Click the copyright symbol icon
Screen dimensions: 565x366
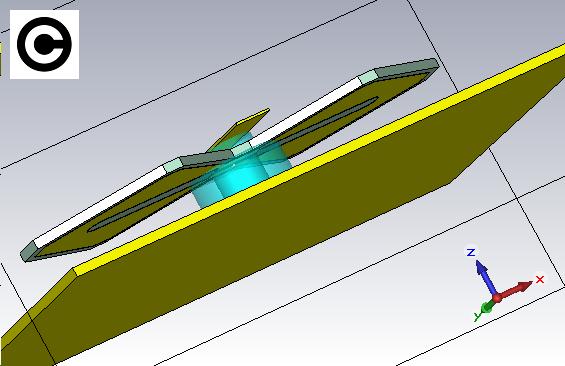[x=44, y=44]
